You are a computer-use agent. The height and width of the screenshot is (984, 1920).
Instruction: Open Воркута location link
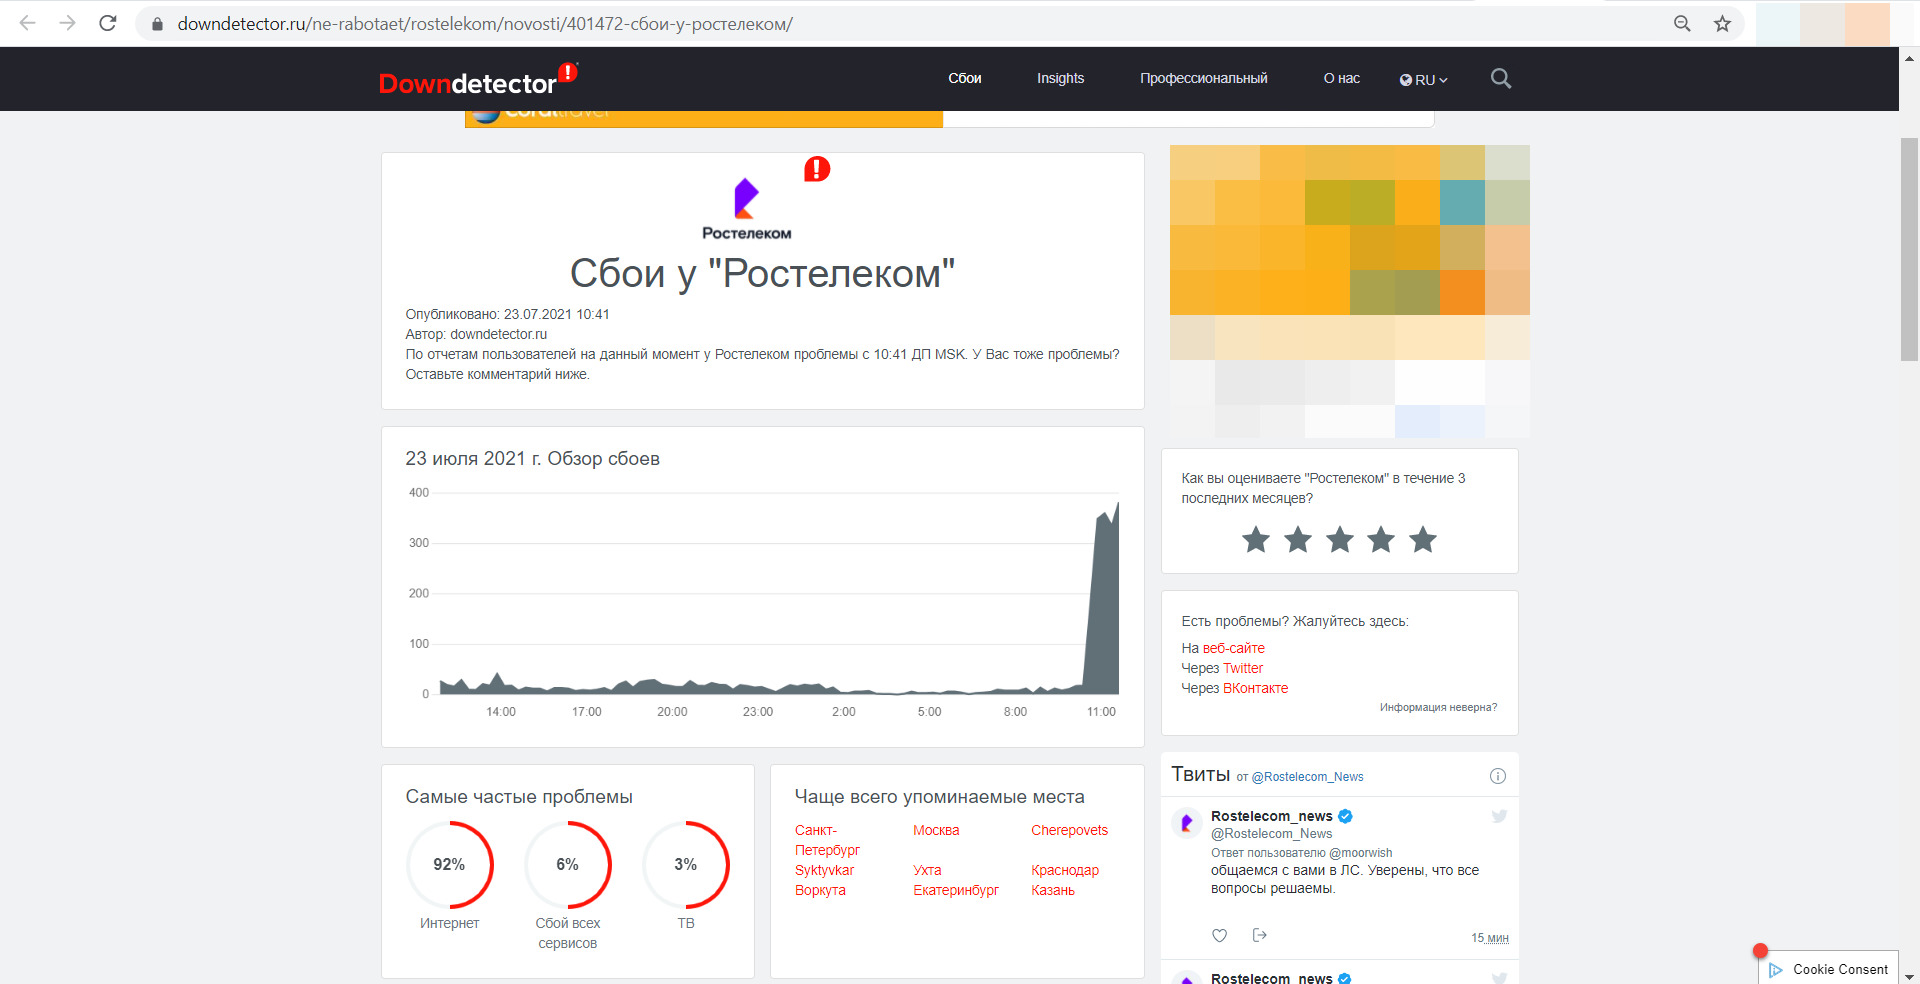click(820, 890)
